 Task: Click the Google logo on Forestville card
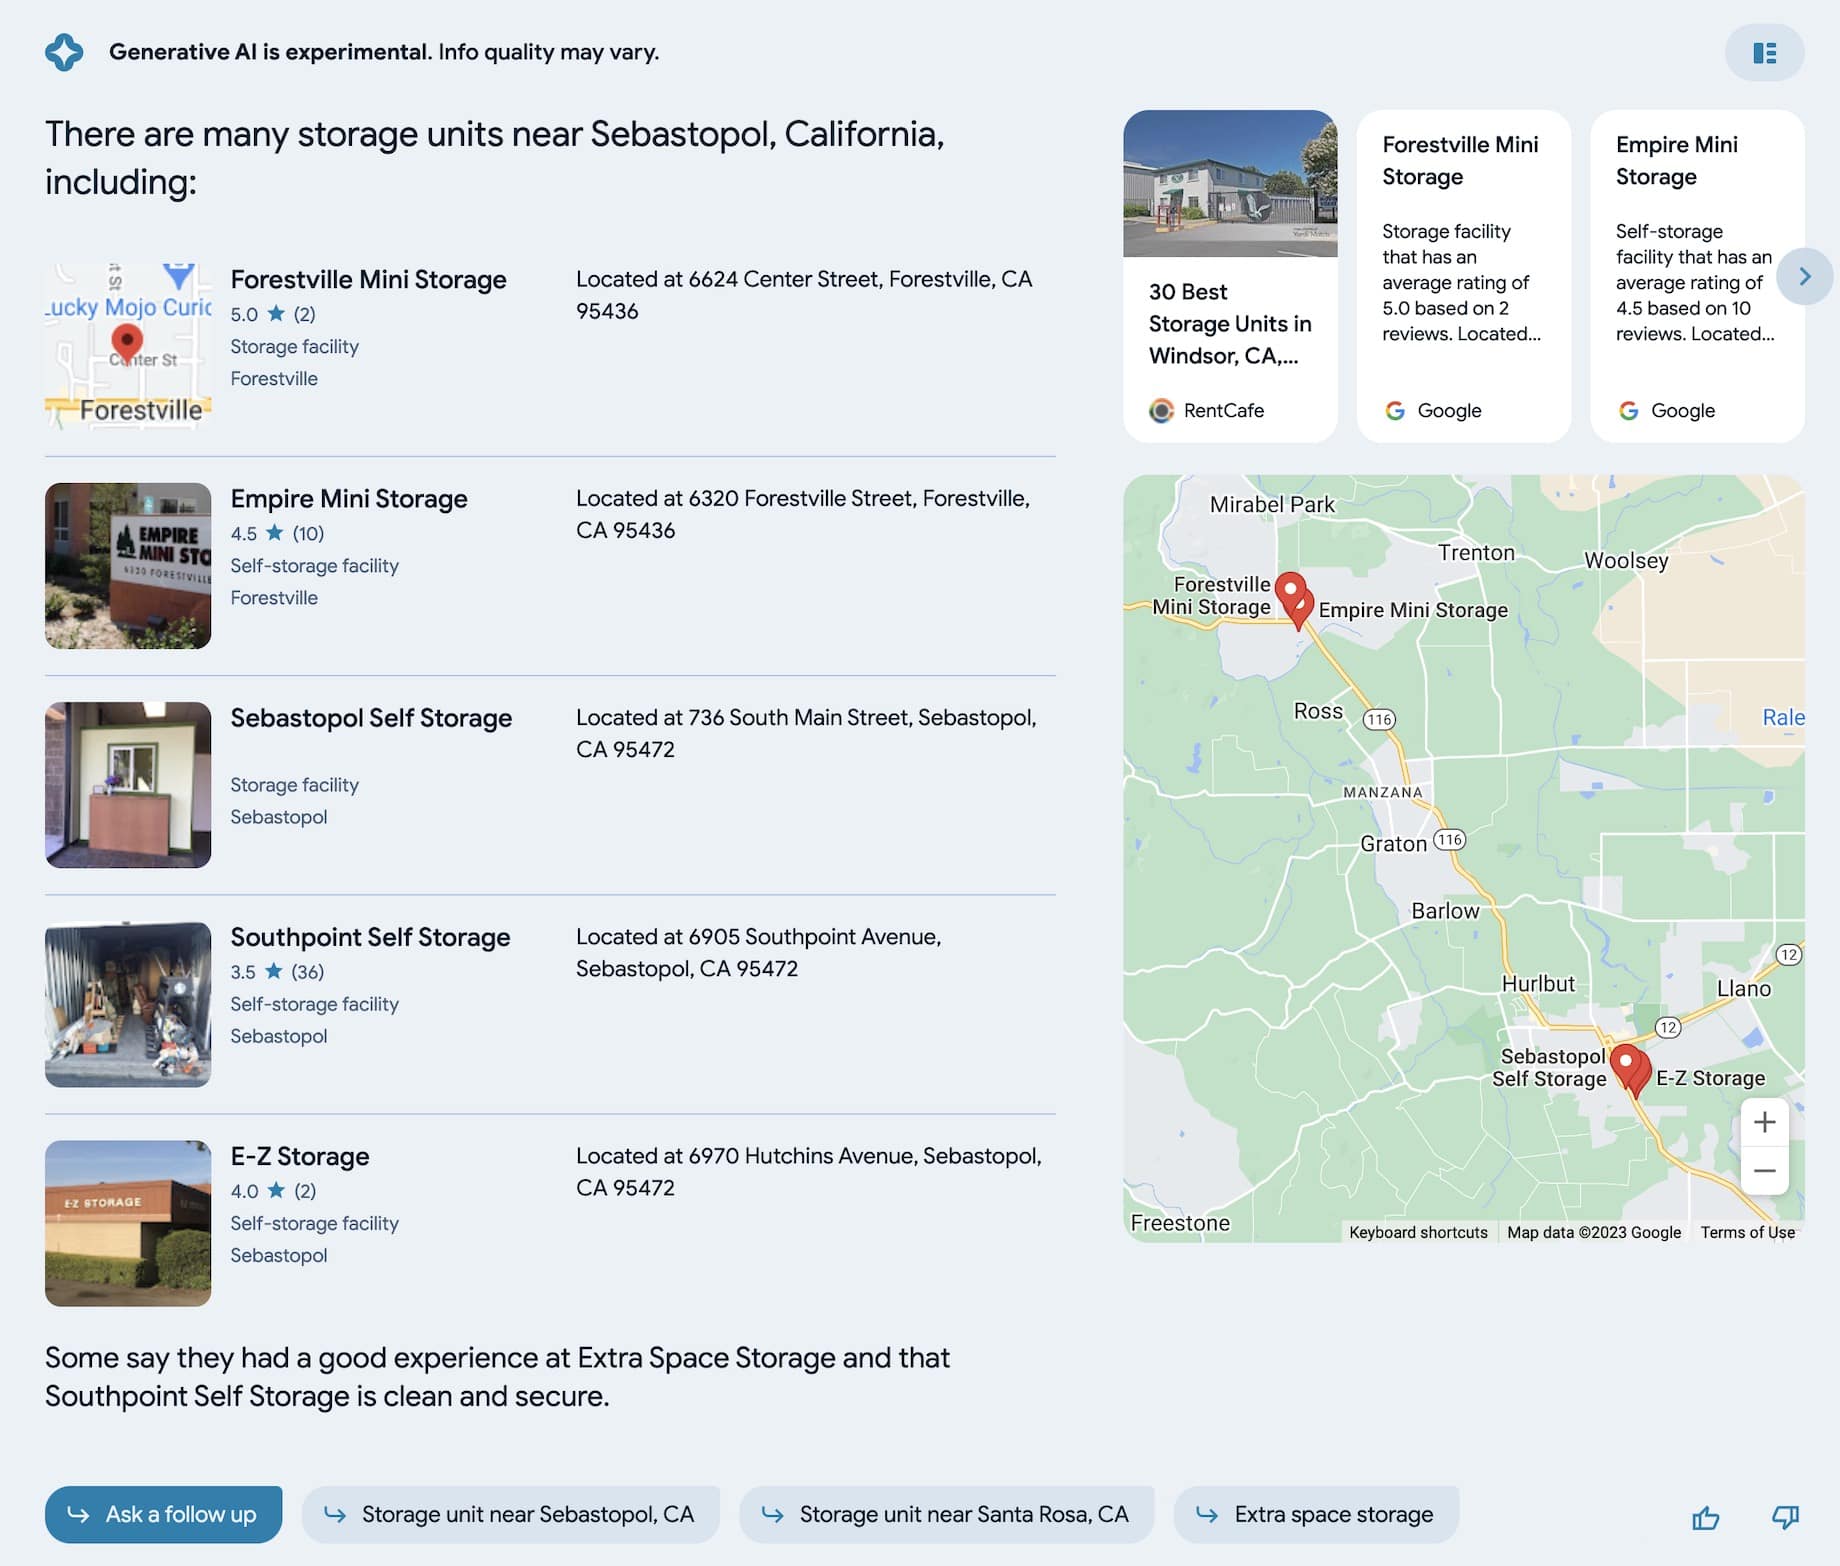click(x=1395, y=411)
